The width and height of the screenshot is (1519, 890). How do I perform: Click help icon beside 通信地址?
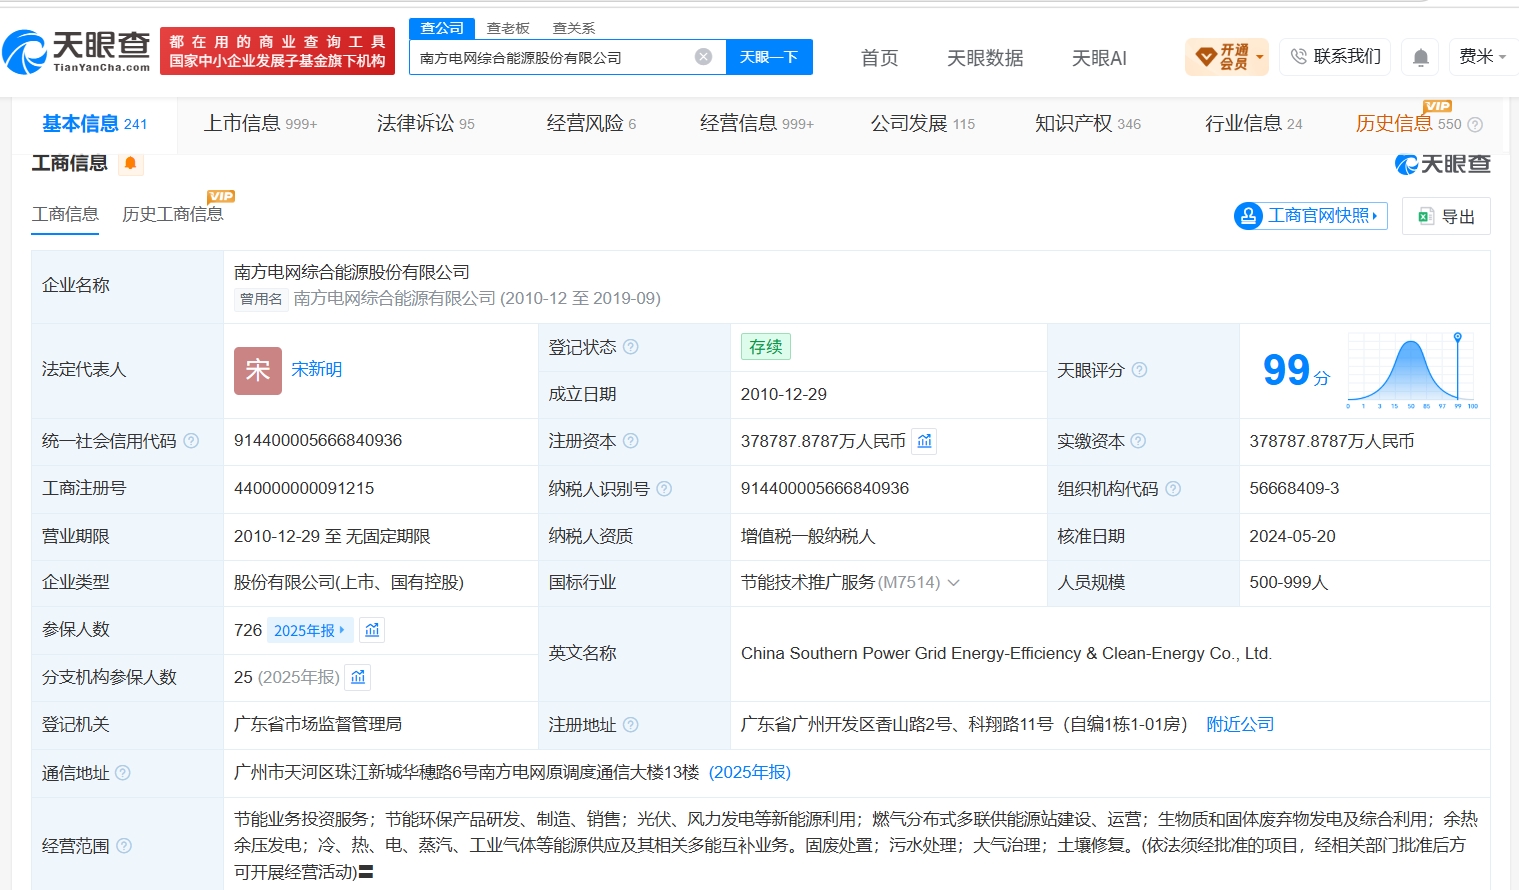123,773
